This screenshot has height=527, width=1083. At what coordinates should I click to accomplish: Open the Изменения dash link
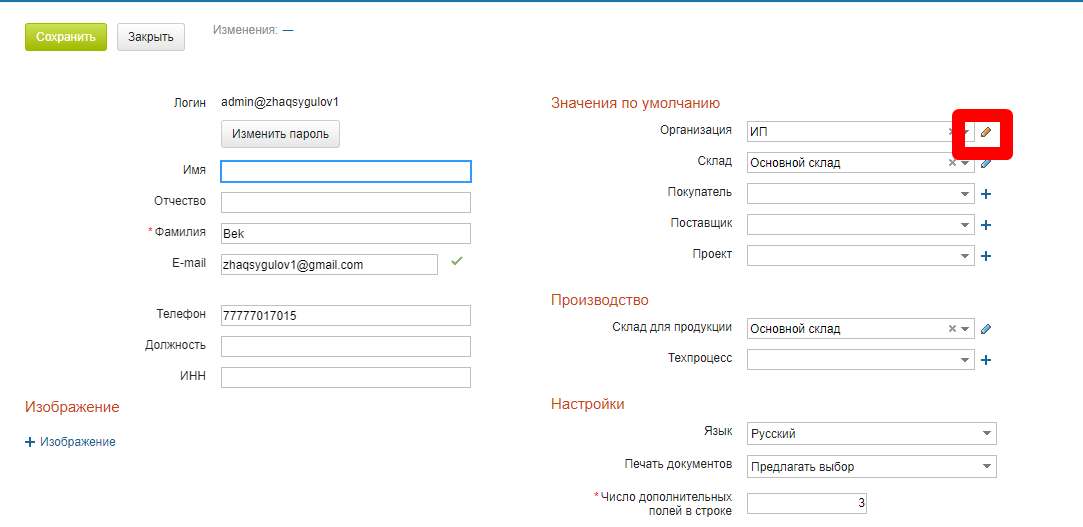[x=287, y=30]
